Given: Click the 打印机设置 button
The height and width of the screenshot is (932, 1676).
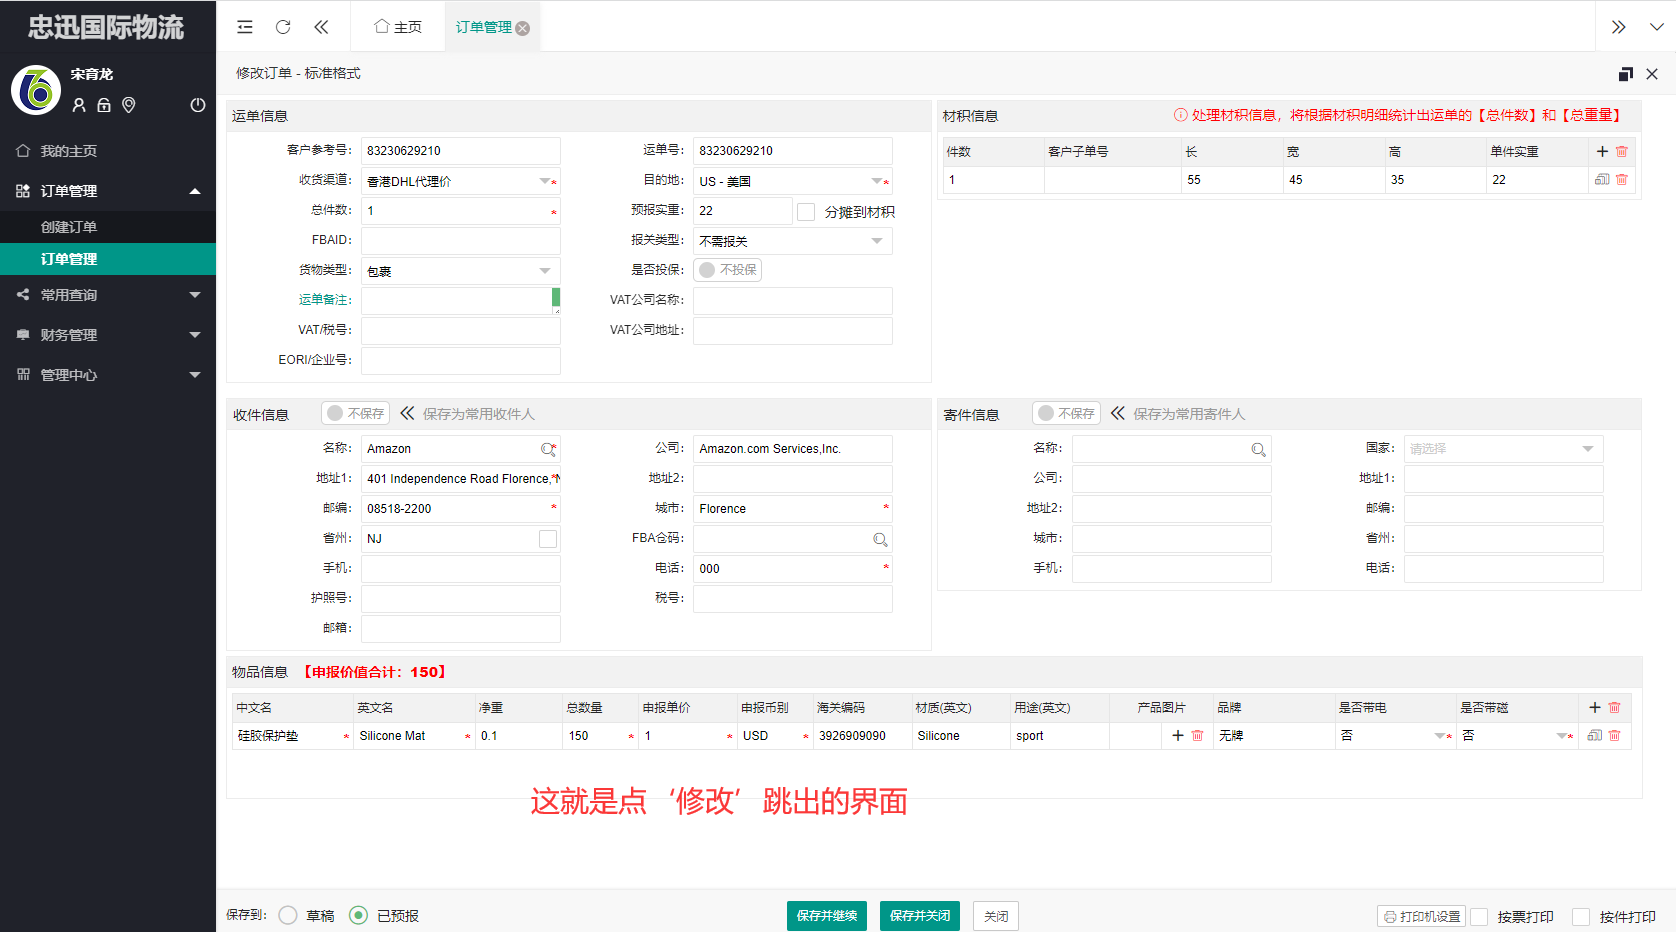Looking at the screenshot, I should pyautogui.click(x=1422, y=917).
